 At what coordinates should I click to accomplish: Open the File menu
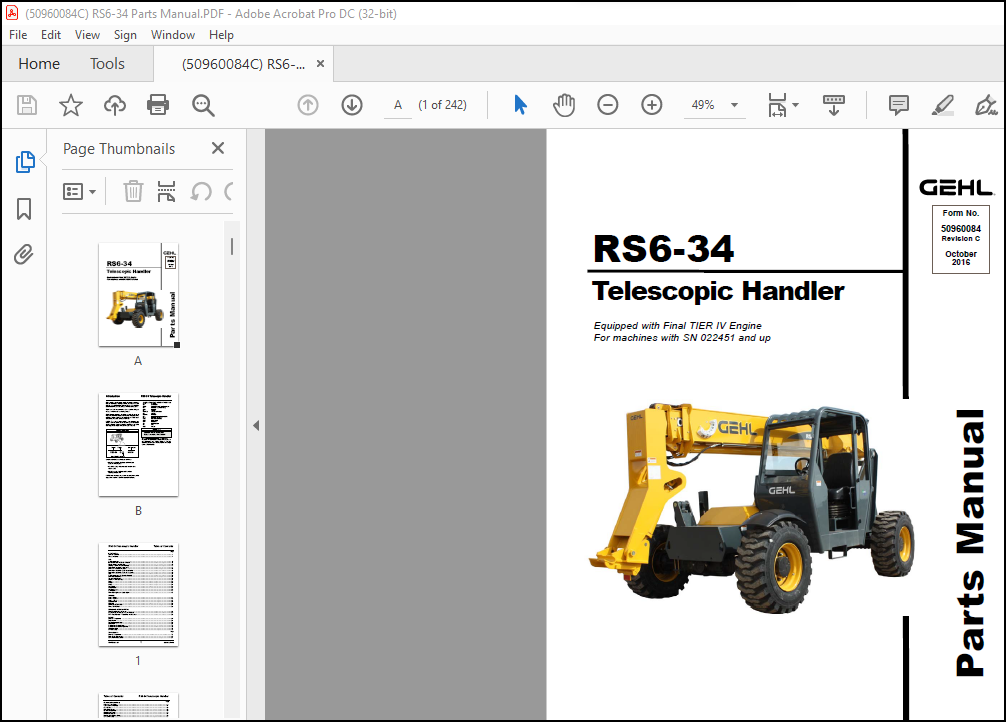pos(18,35)
